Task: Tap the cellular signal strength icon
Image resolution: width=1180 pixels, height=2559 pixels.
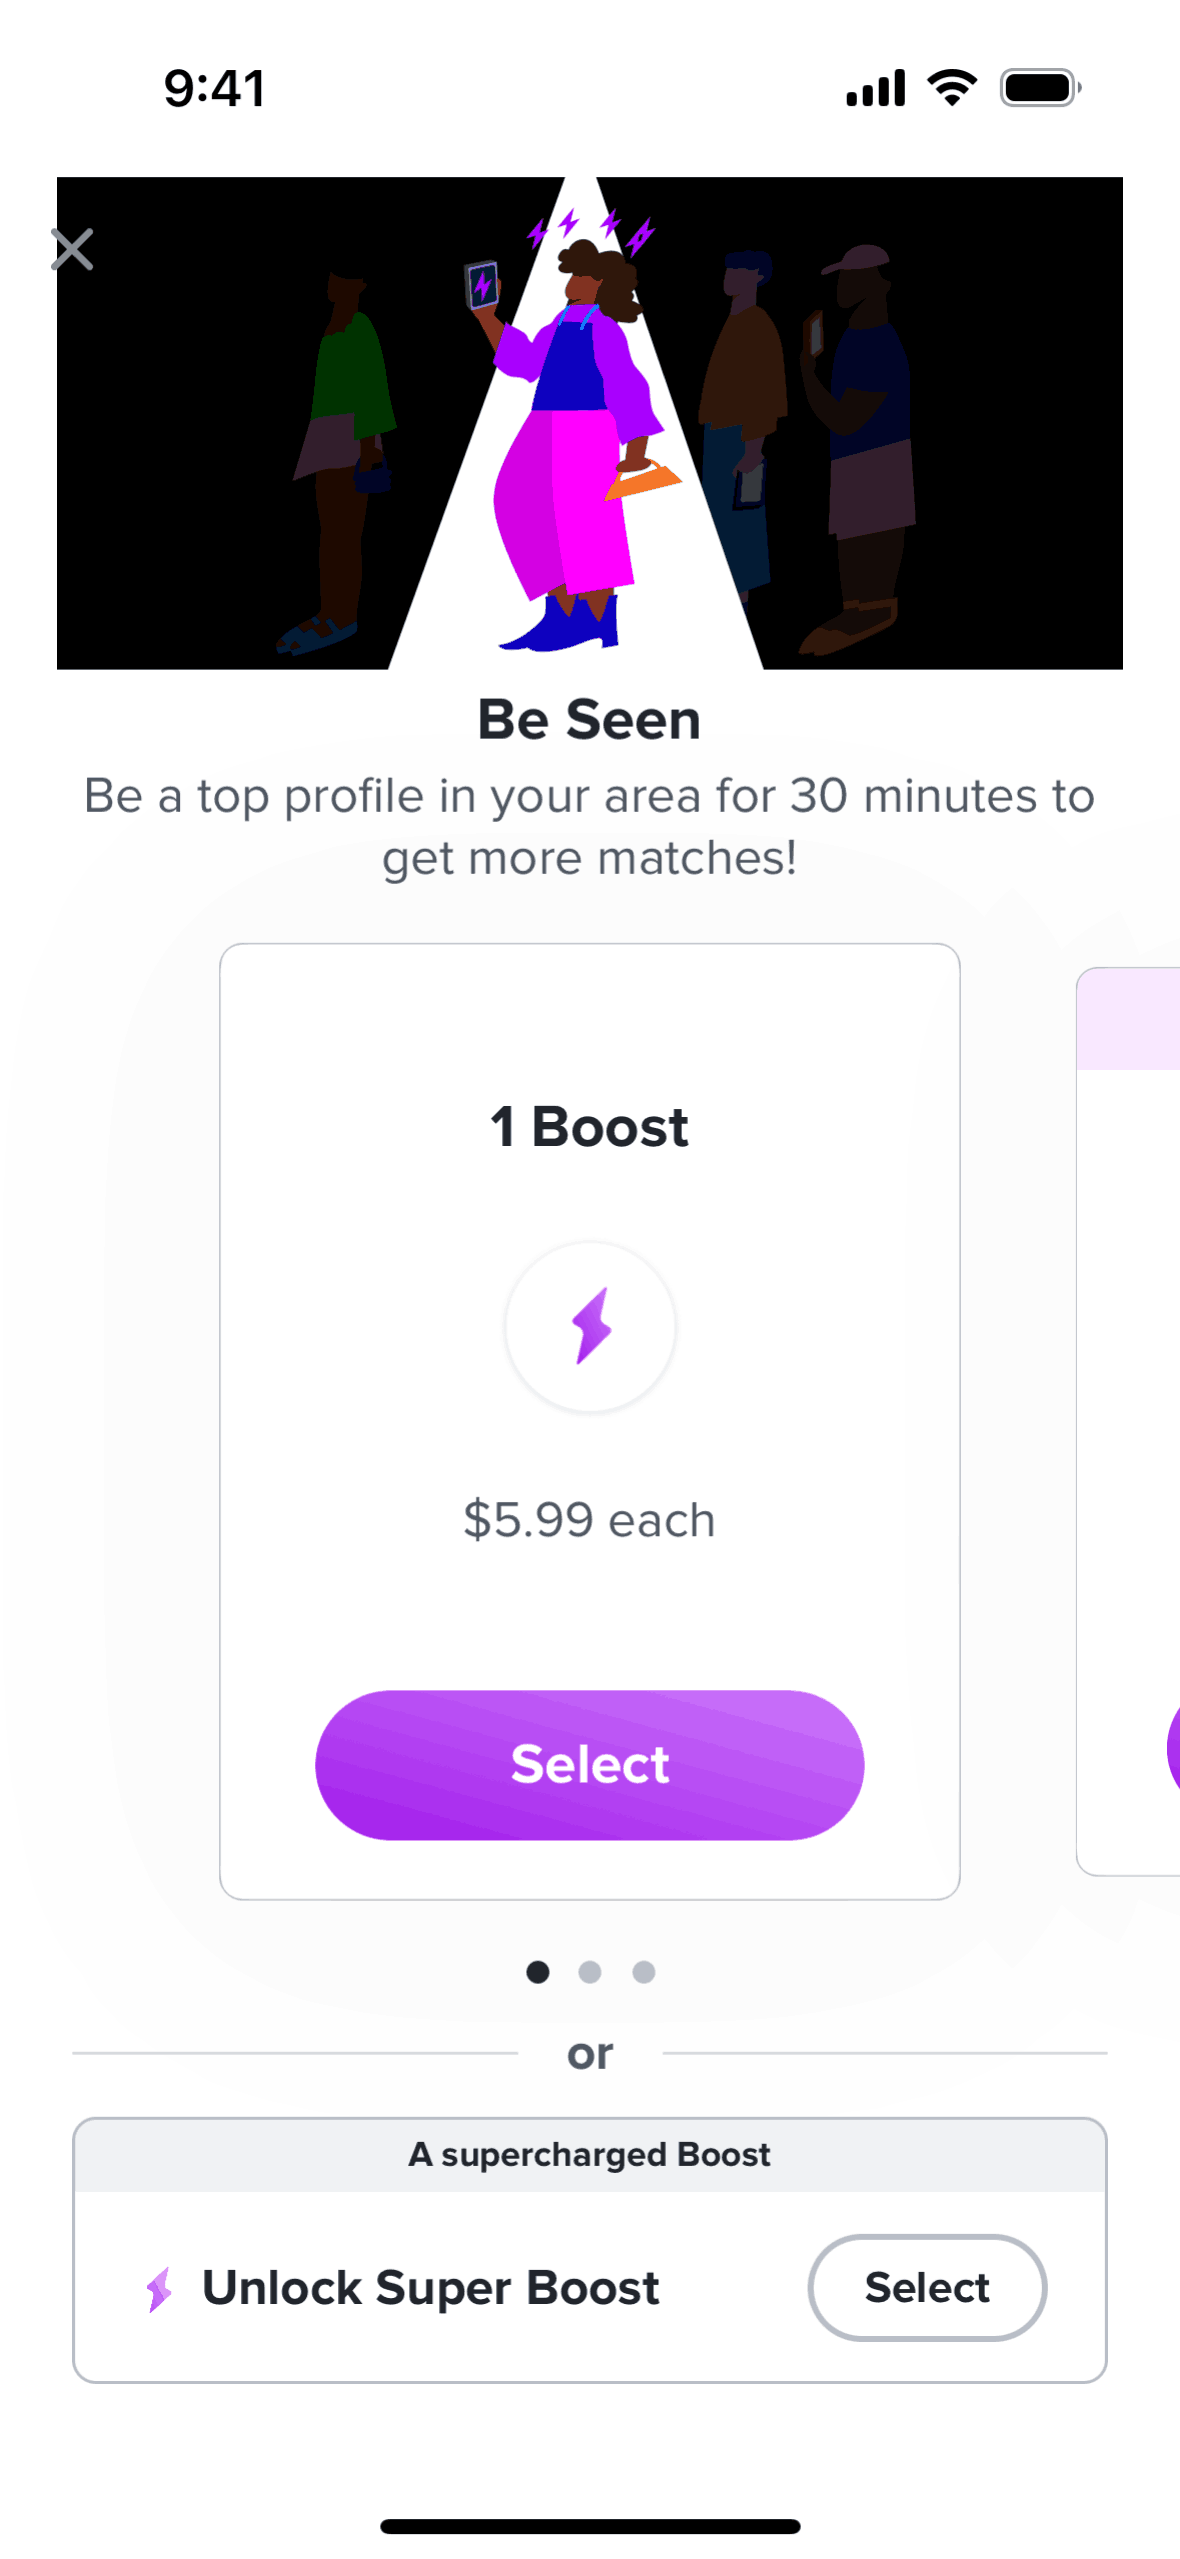Action: click(x=875, y=88)
